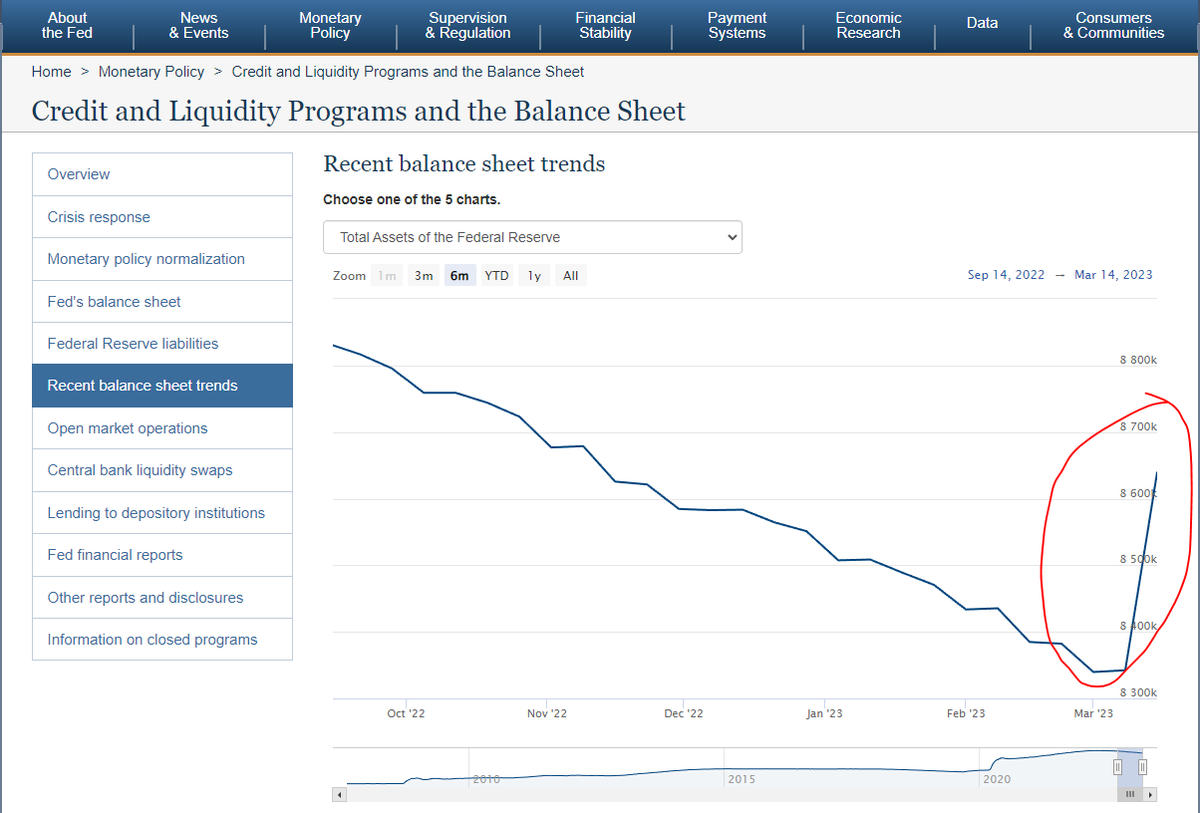Set chart zoom to All

pos(570,276)
